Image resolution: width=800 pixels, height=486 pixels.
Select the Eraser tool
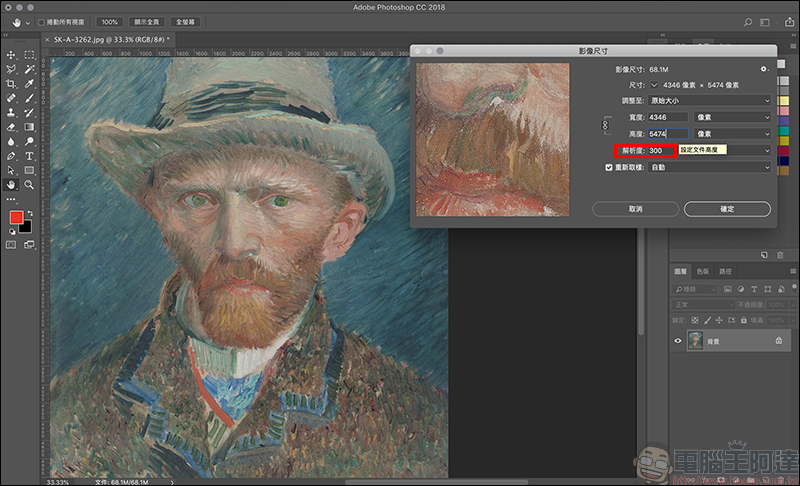tap(11, 127)
